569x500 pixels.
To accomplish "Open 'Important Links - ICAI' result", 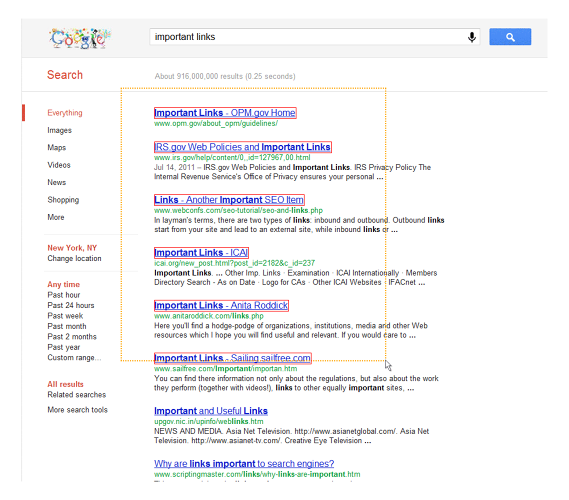I will 201,253.
